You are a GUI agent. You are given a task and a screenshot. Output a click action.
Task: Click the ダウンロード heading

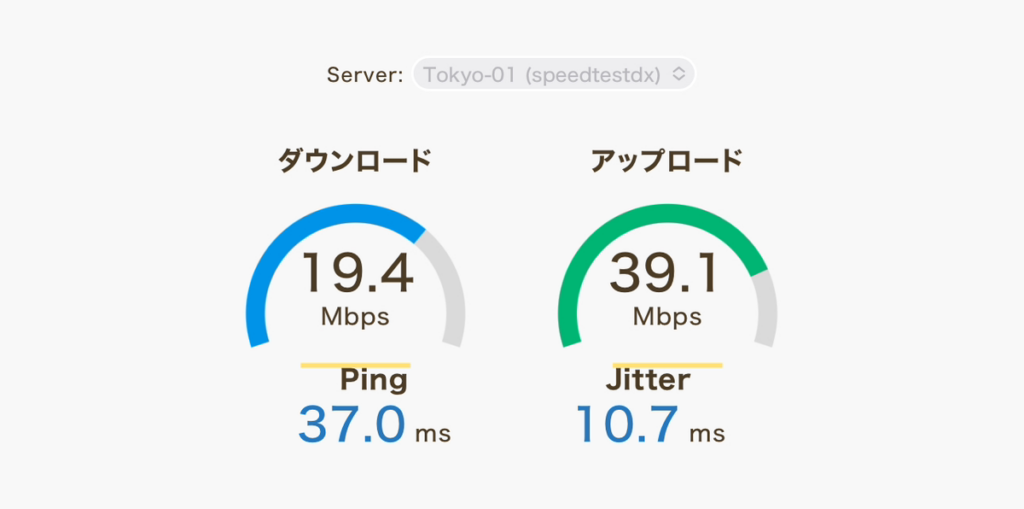pos(355,161)
